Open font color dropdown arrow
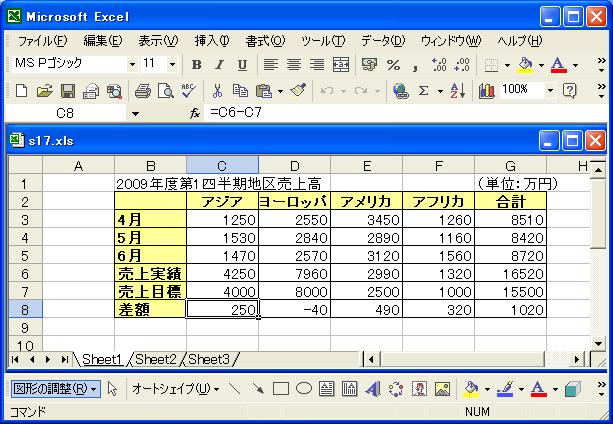This screenshot has width=613, height=424. point(575,65)
